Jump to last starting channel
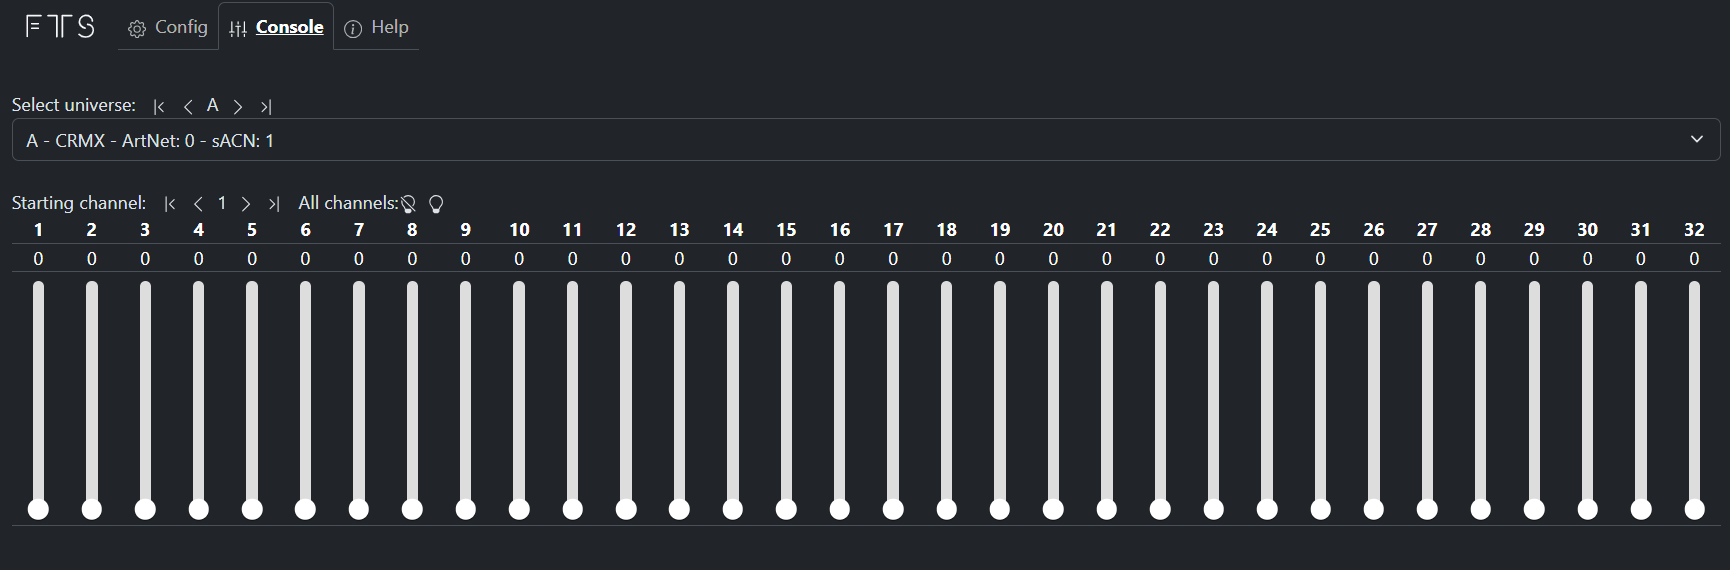The height and width of the screenshot is (570, 1730). (274, 204)
